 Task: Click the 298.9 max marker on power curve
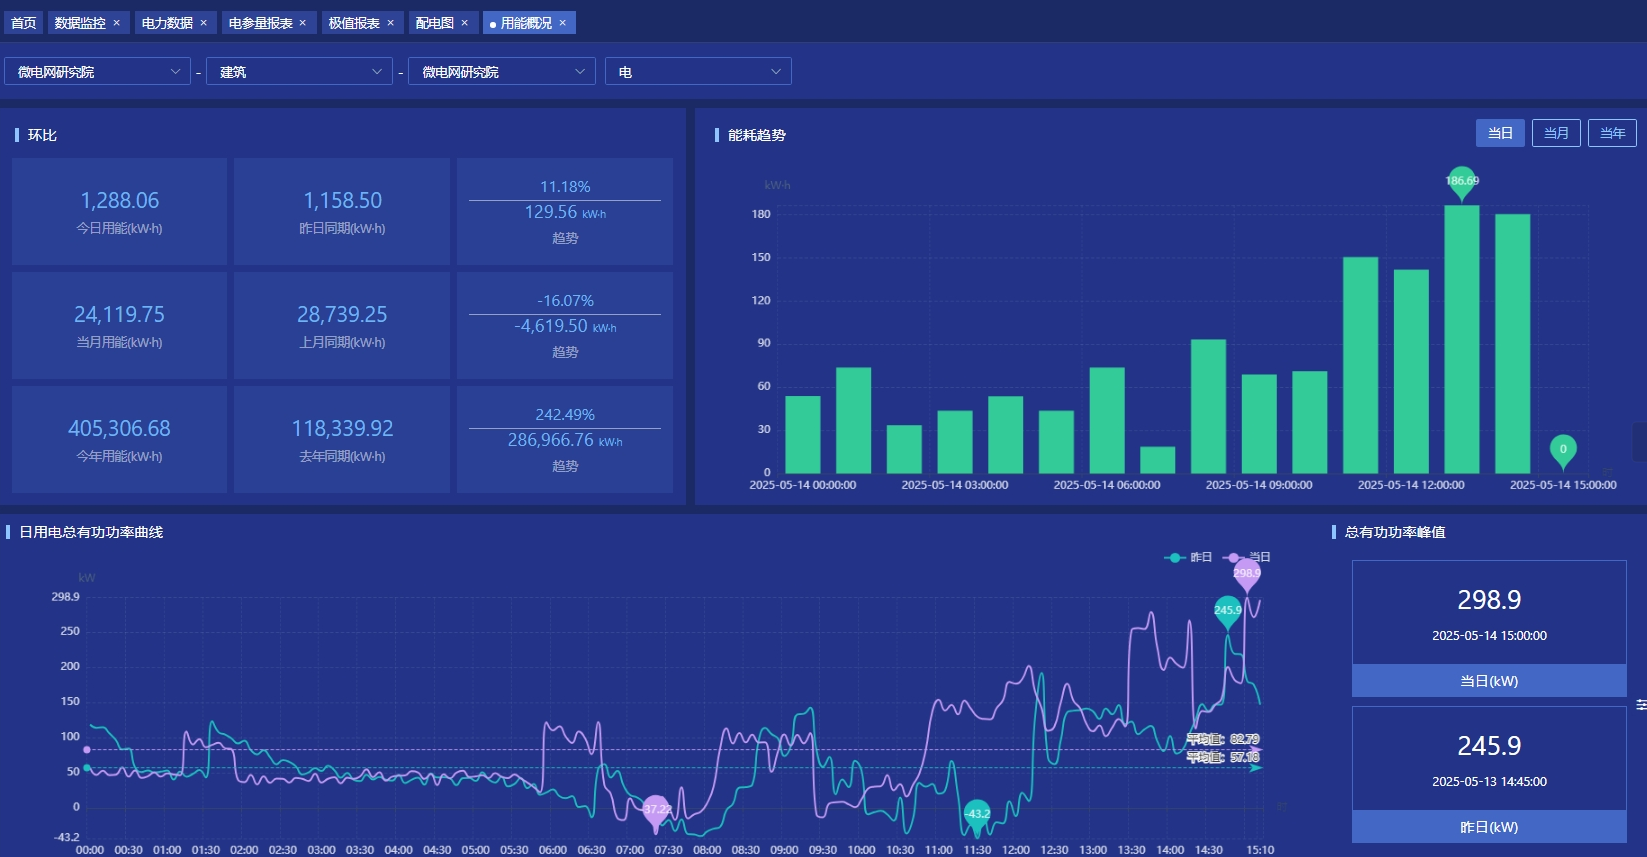pos(1246,574)
